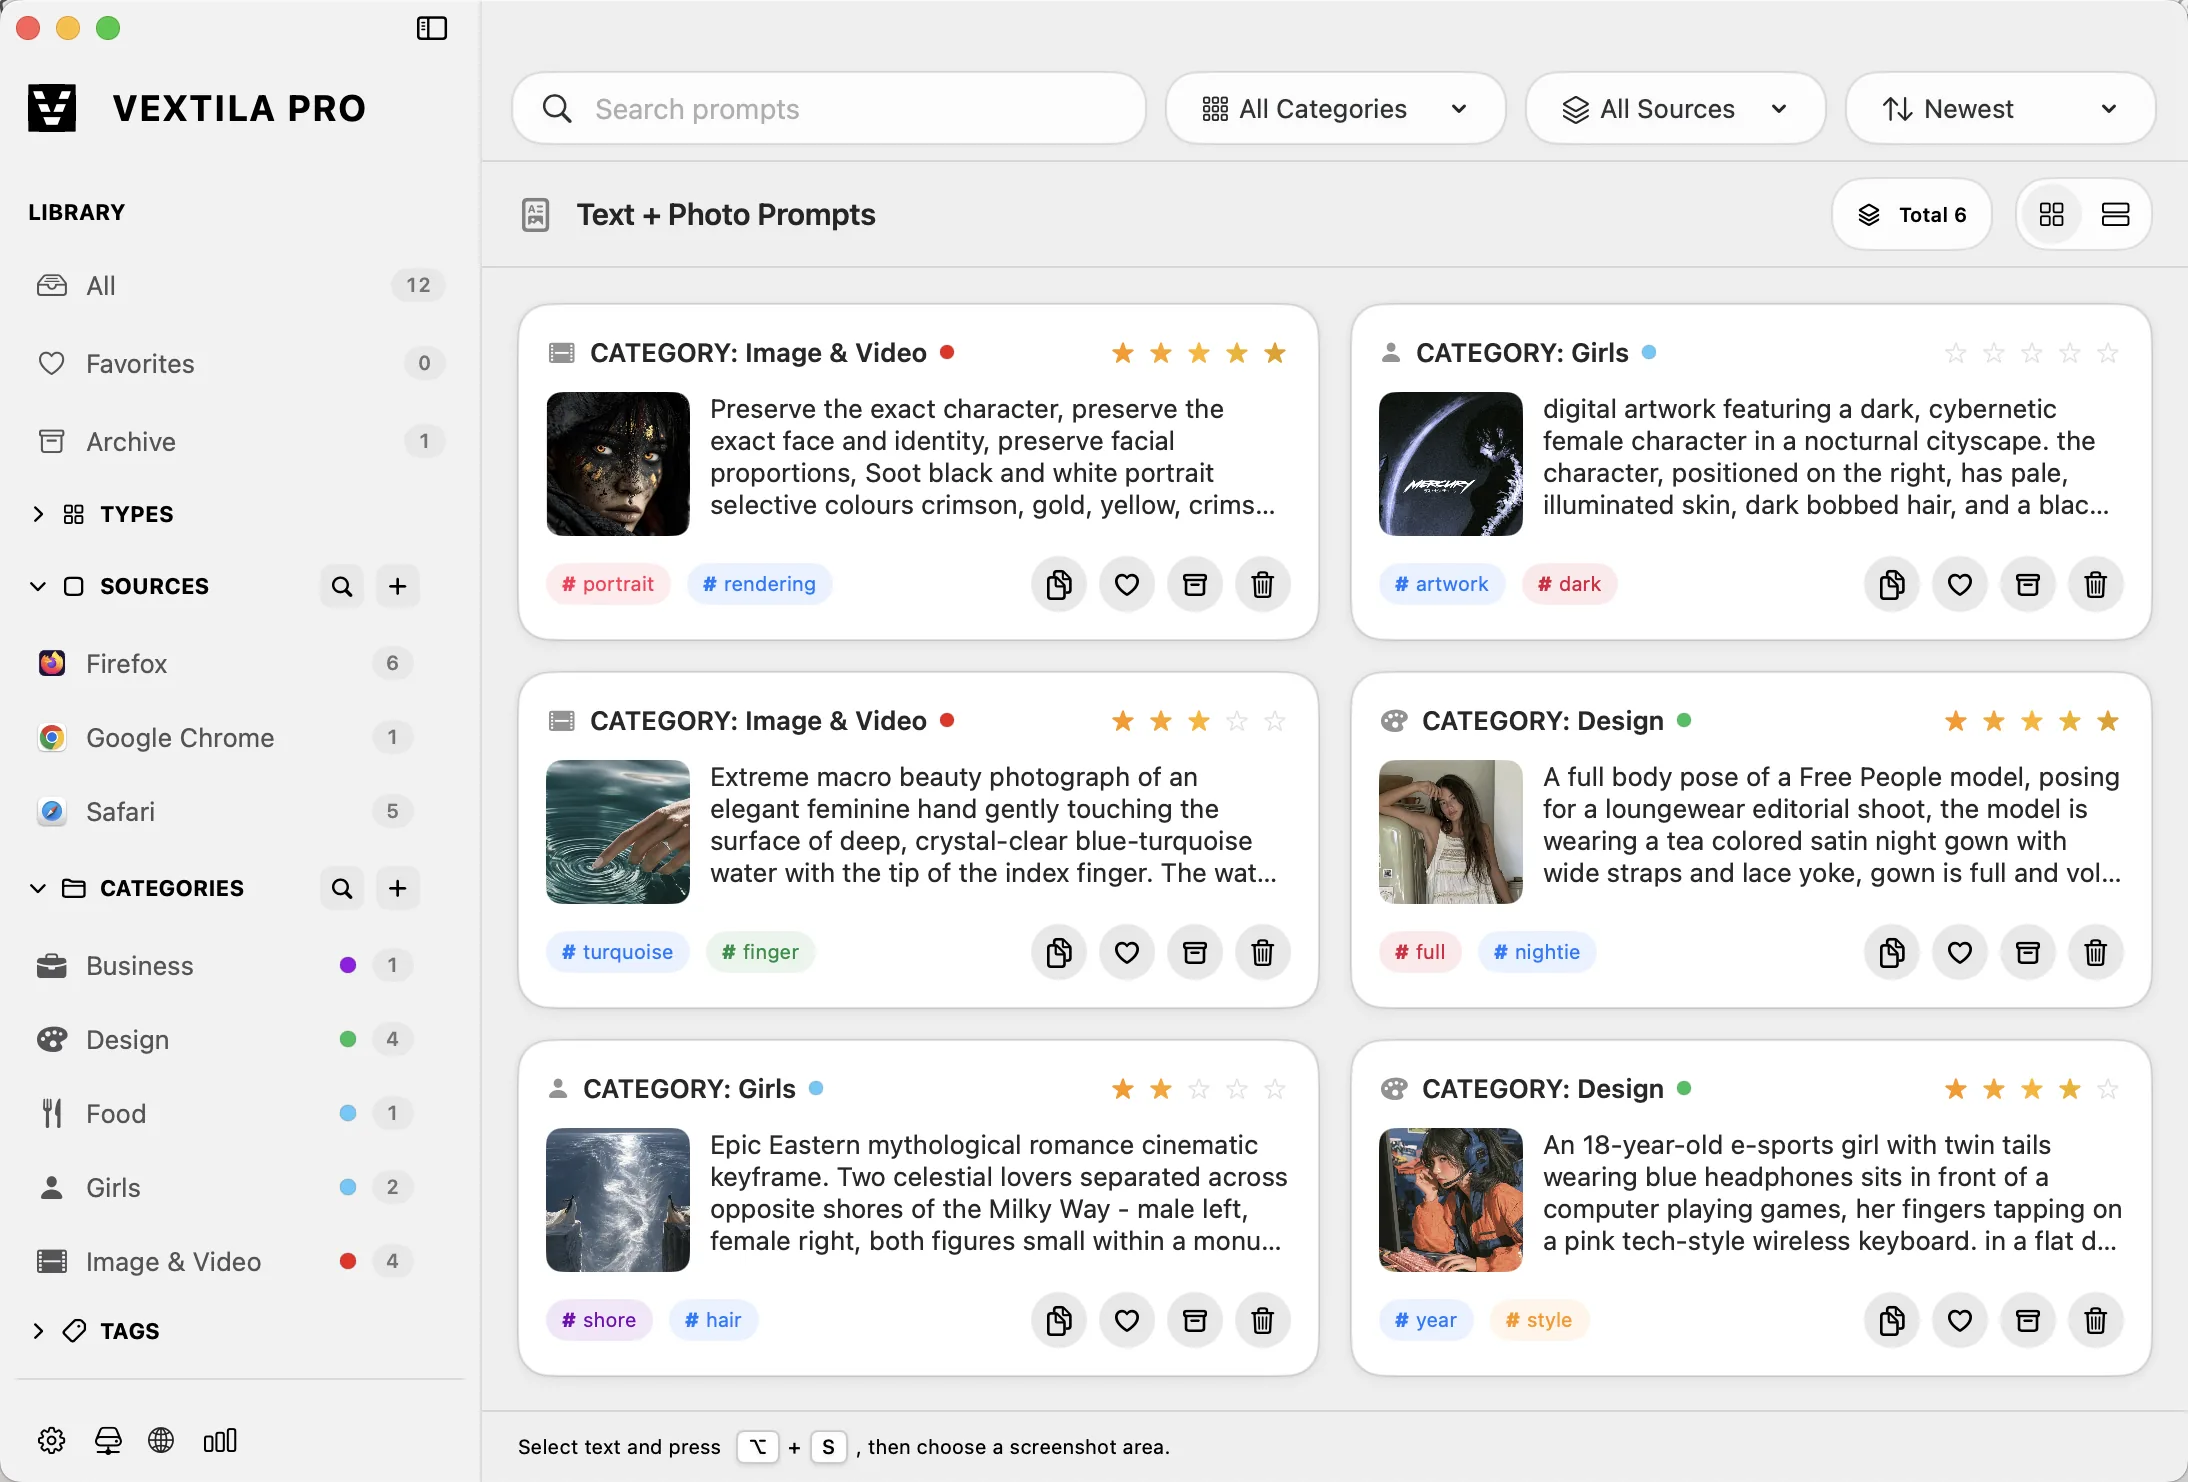Filter by Firefox source
Image resolution: width=2188 pixels, height=1482 pixels.
[225, 664]
